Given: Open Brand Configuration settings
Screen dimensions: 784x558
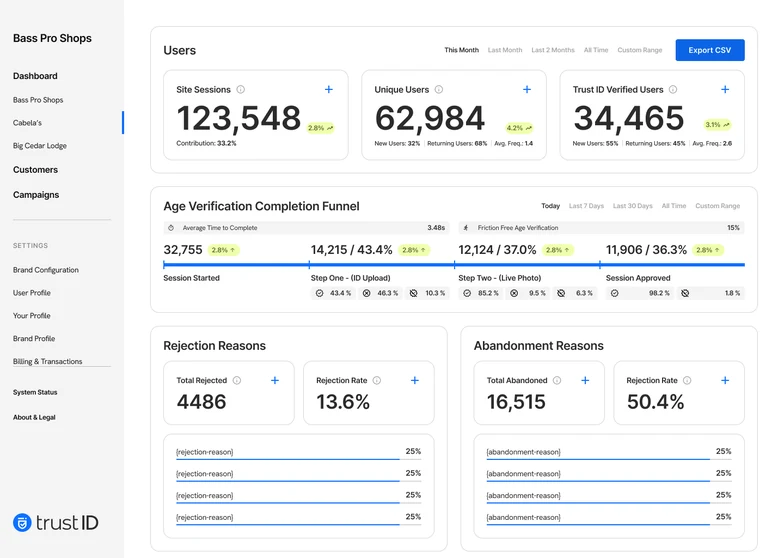Looking at the screenshot, I should (46, 270).
